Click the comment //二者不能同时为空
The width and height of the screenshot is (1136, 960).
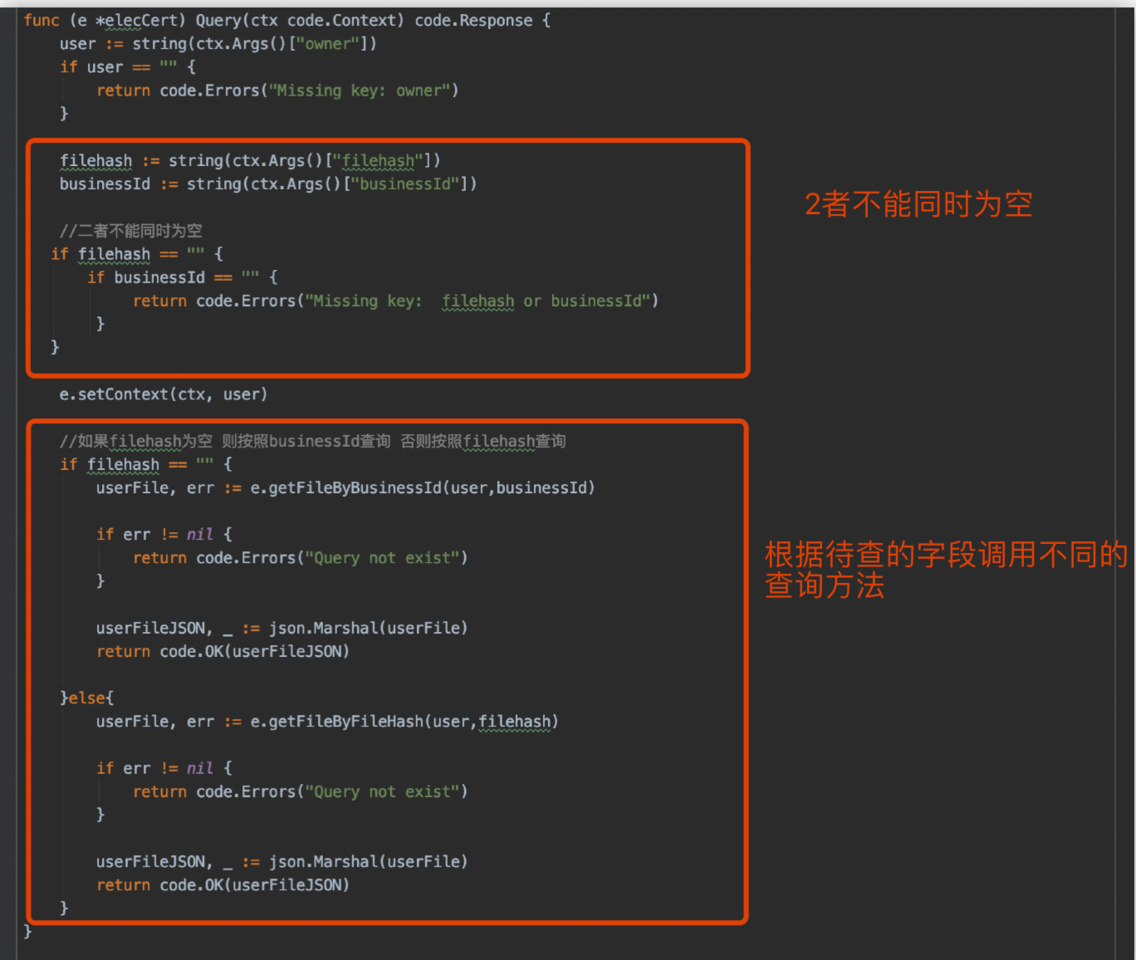pos(131,231)
